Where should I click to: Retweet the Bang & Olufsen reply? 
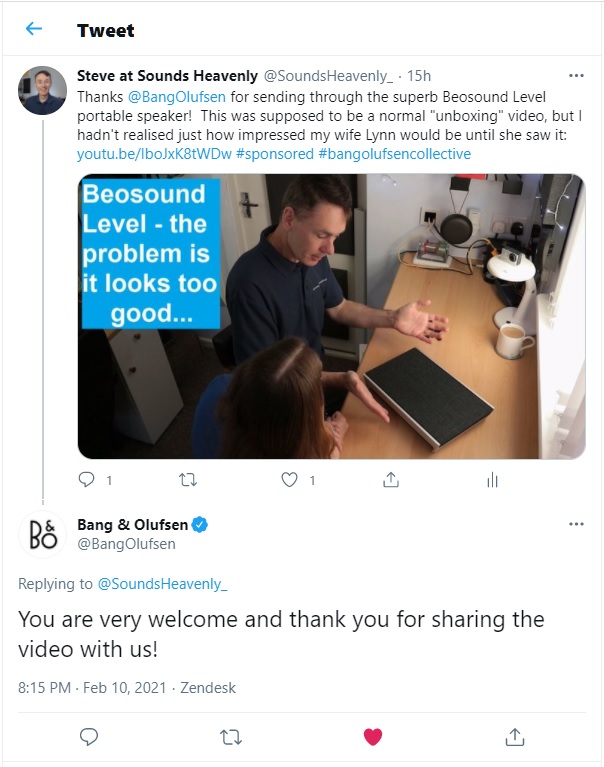(x=230, y=737)
